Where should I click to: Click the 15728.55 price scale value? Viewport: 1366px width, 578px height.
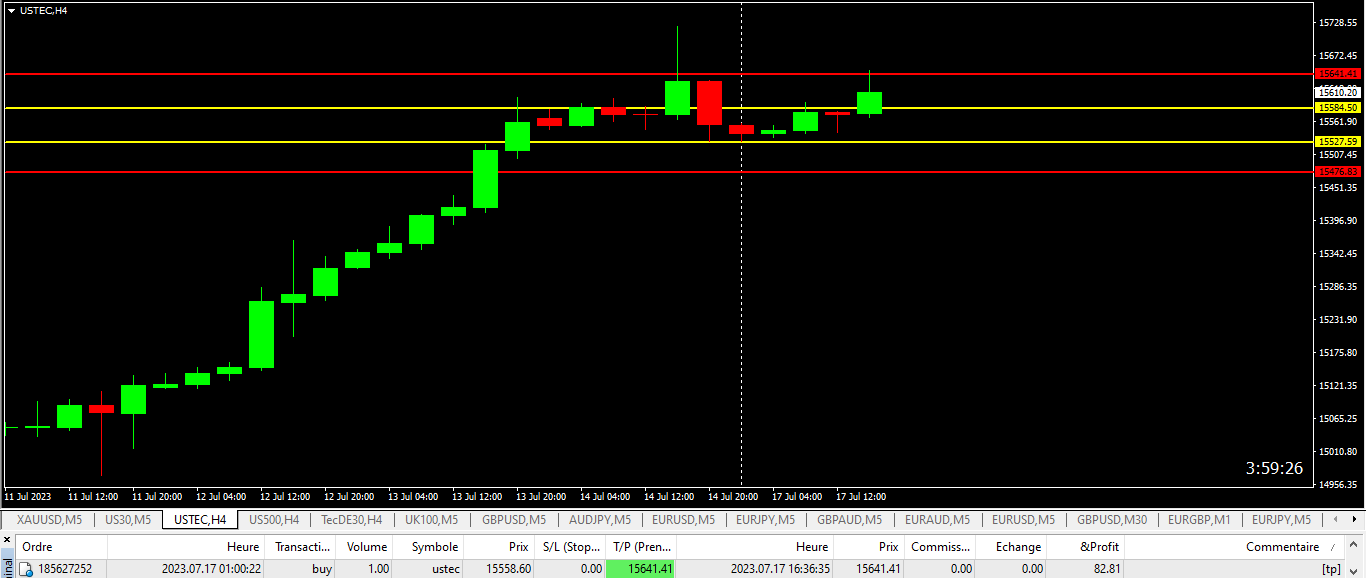point(1338,23)
